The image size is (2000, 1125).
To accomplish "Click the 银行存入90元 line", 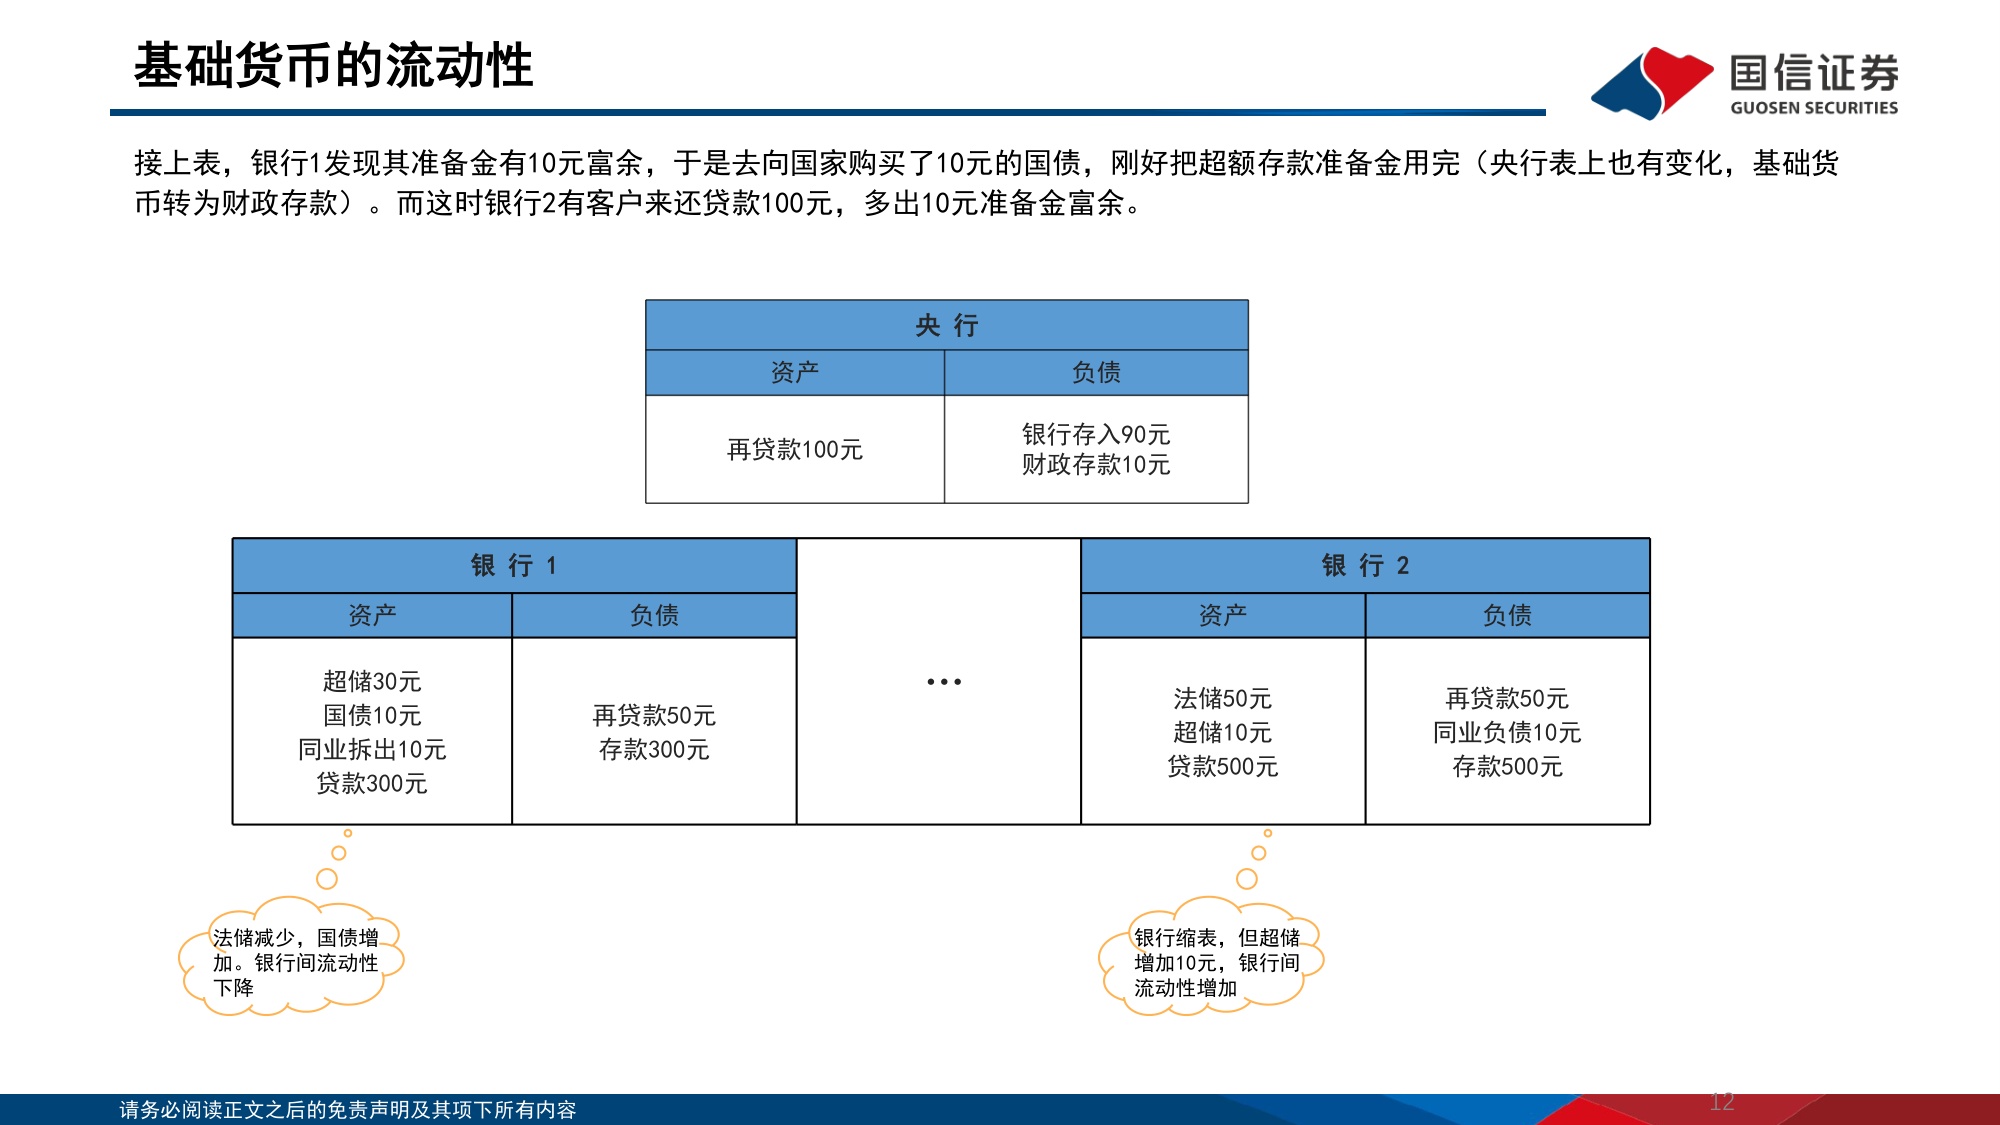I will pyautogui.click(x=1096, y=434).
